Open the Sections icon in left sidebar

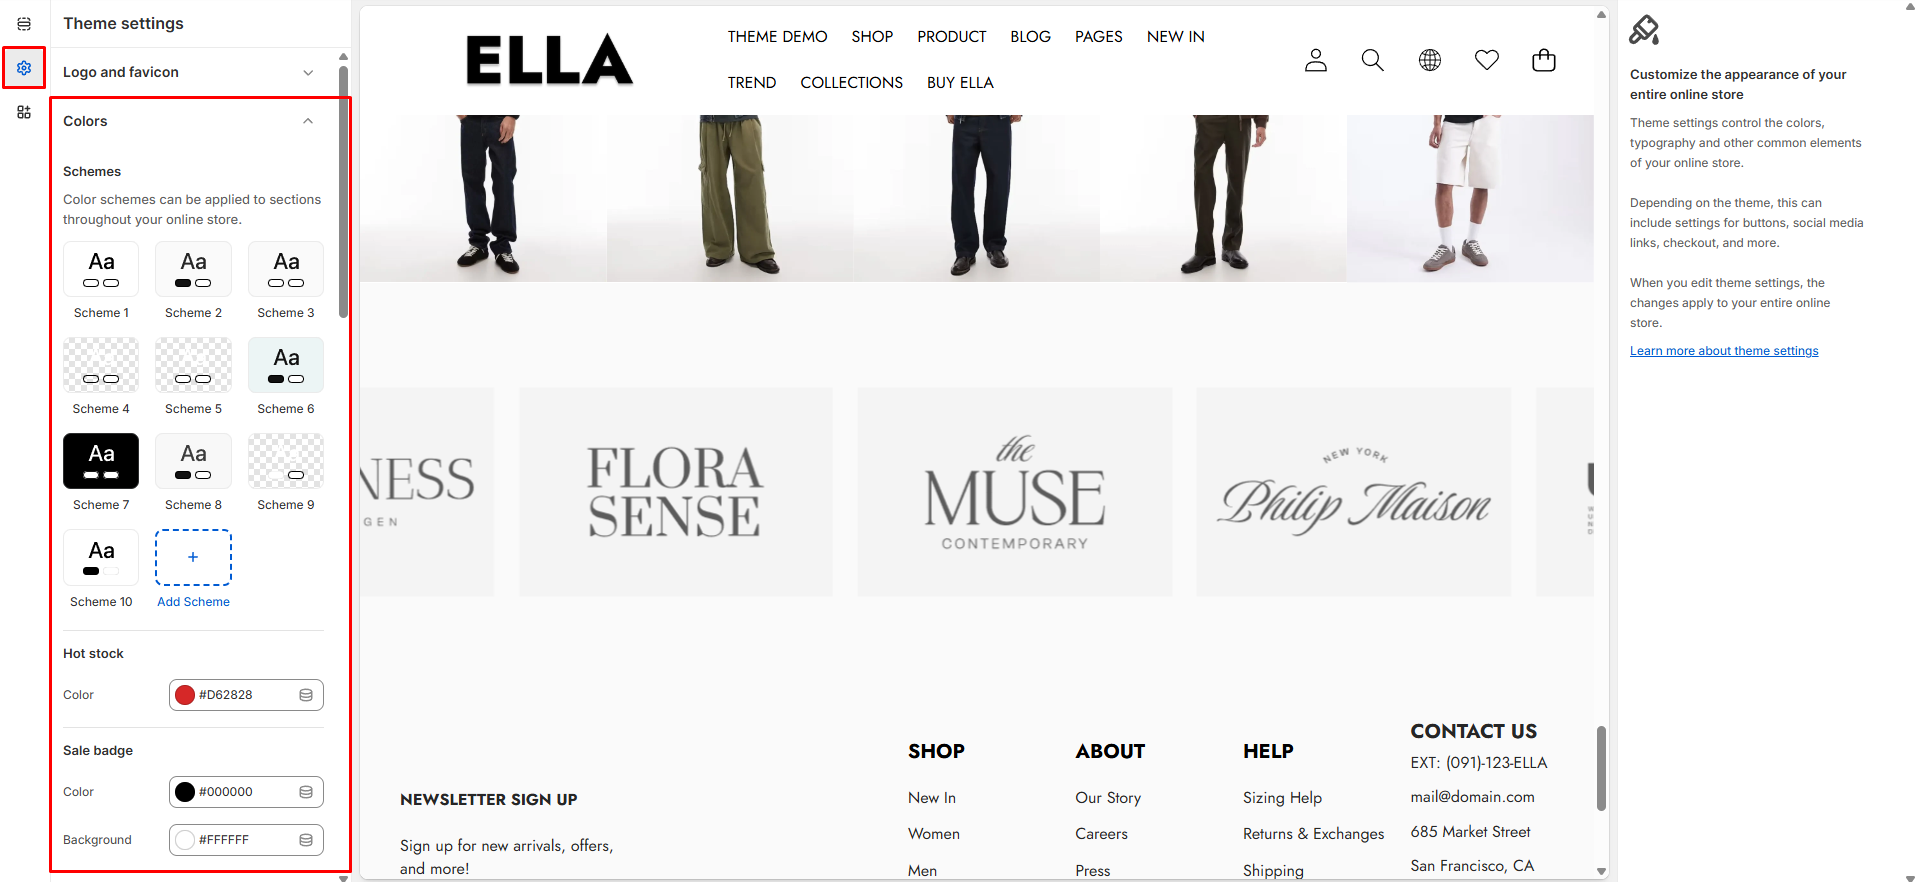pos(24,23)
